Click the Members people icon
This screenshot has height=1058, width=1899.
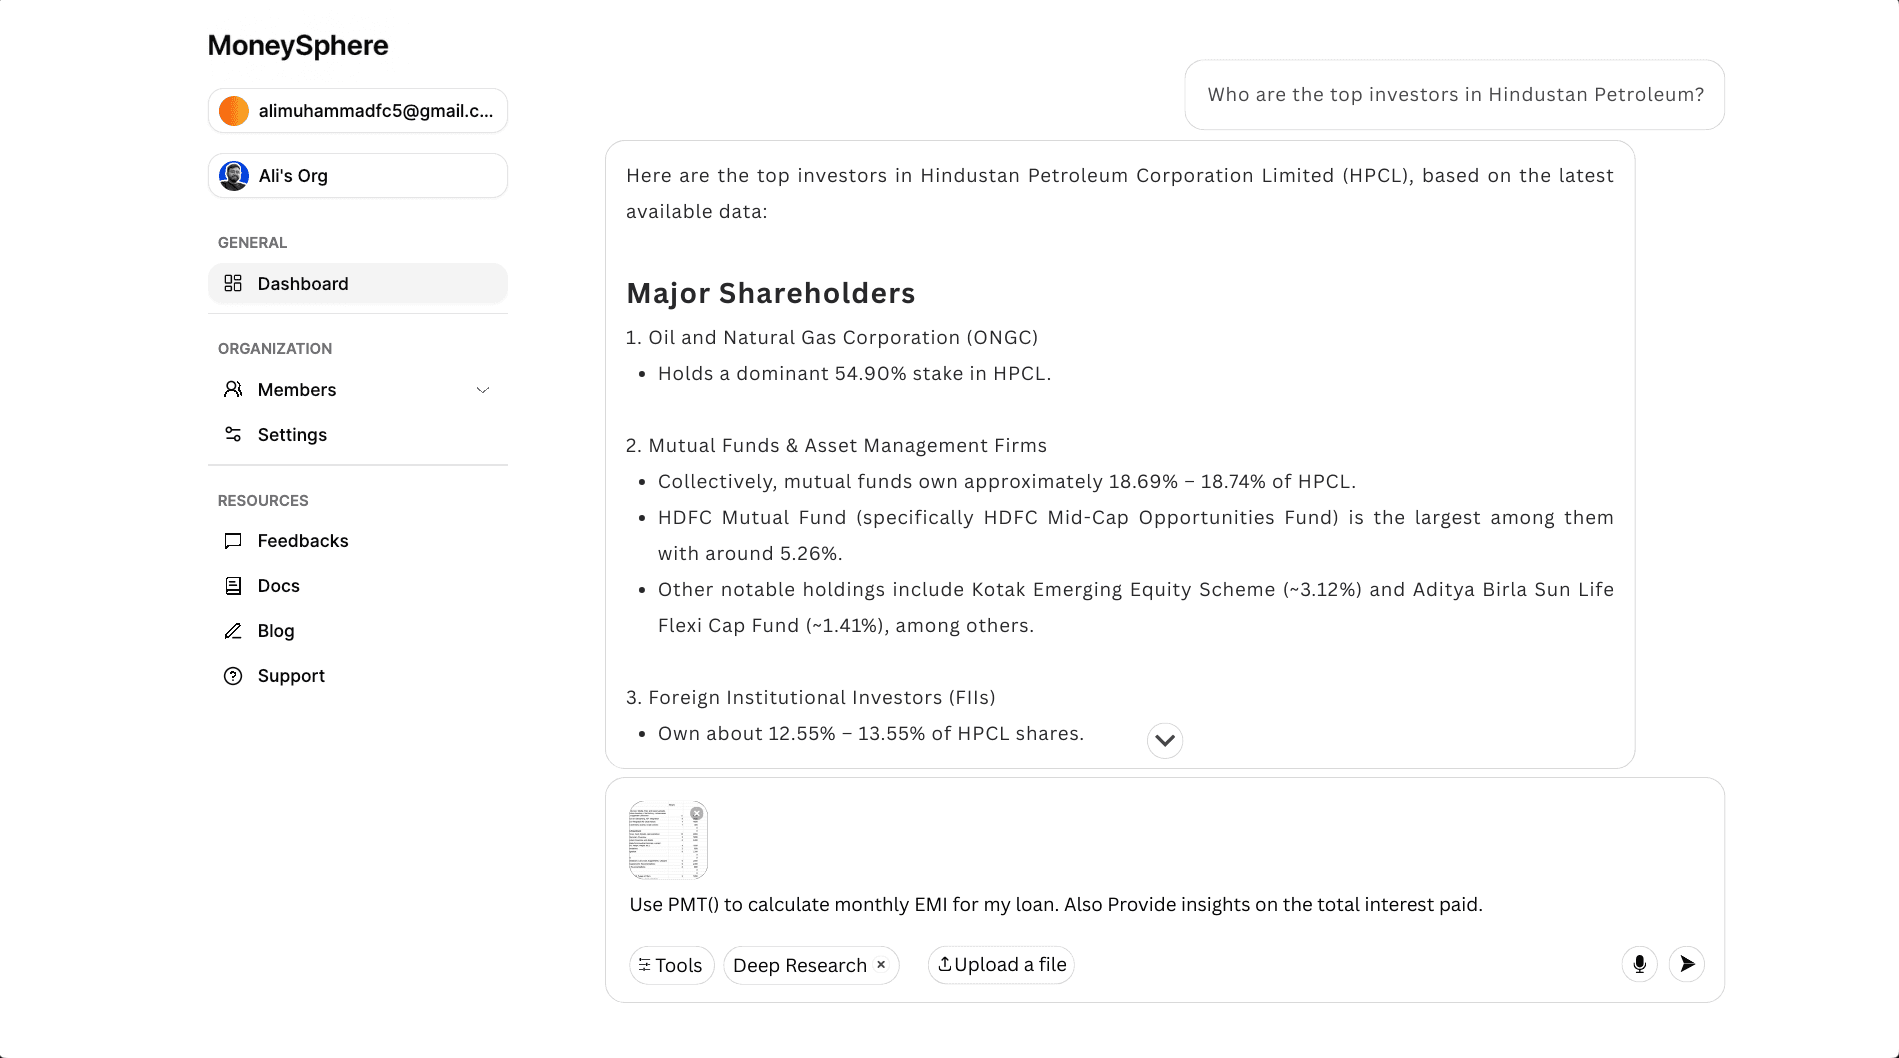tap(233, 390)
